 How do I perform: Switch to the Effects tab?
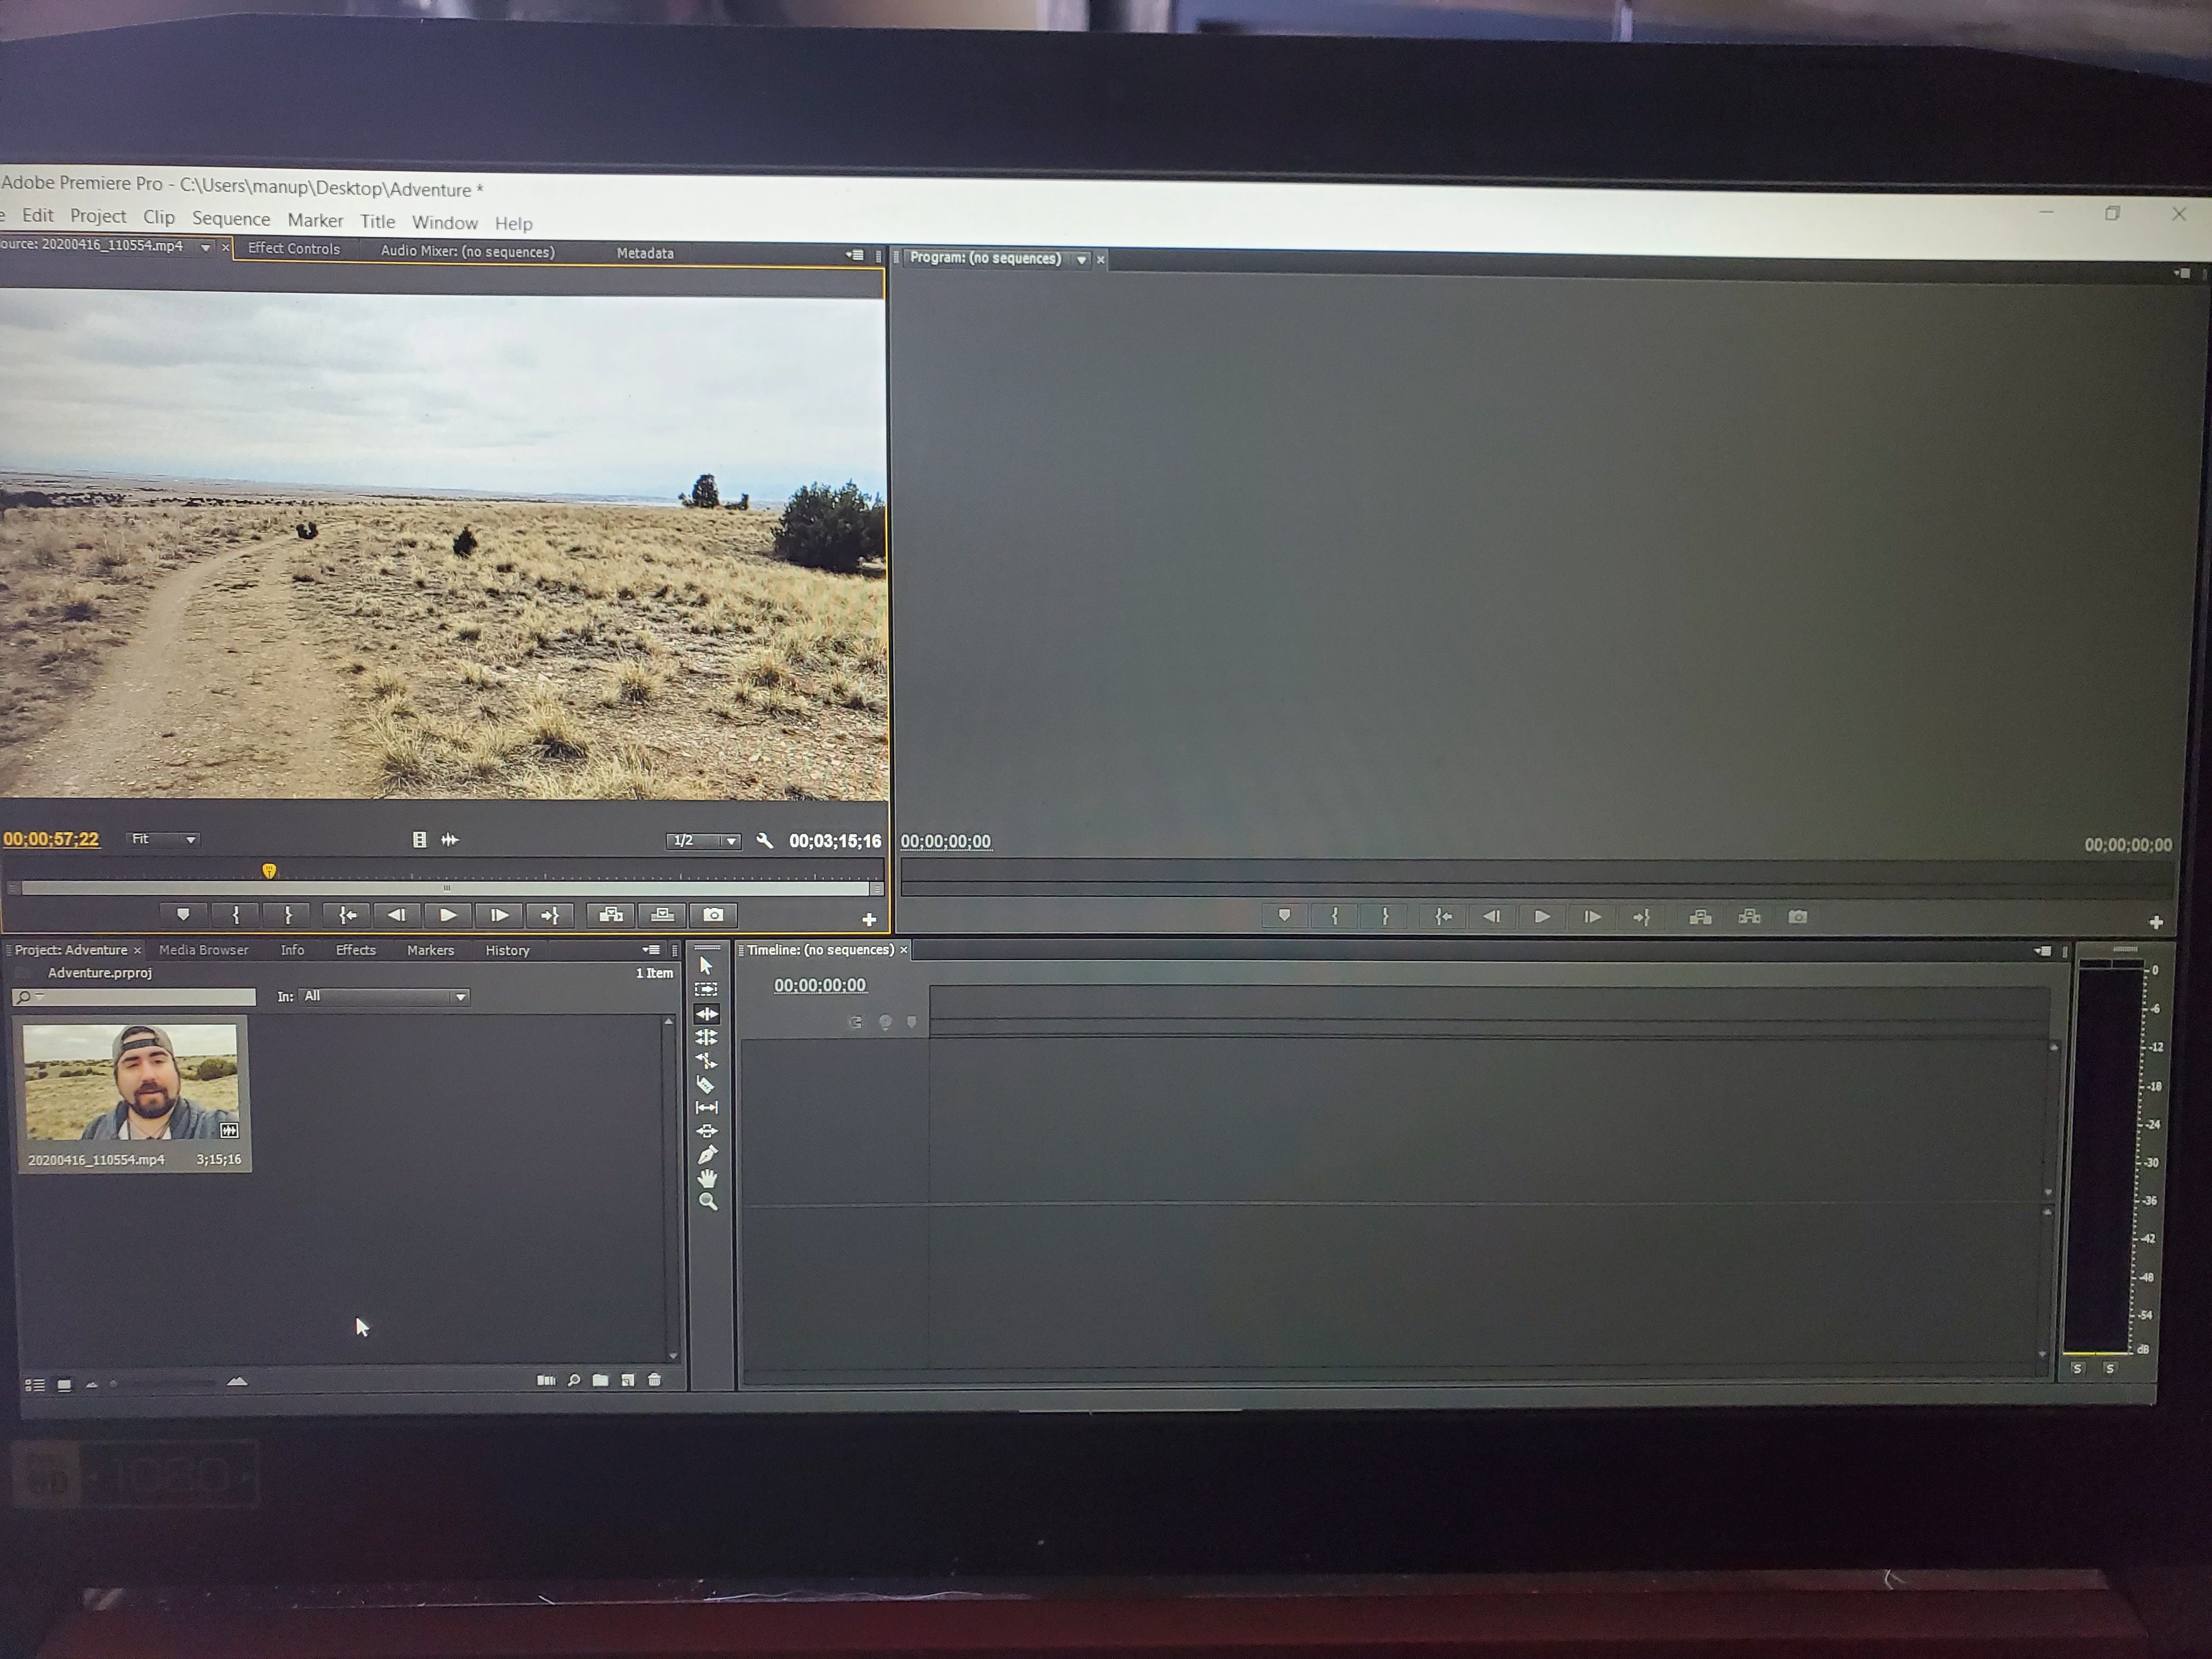click(355, 950)
